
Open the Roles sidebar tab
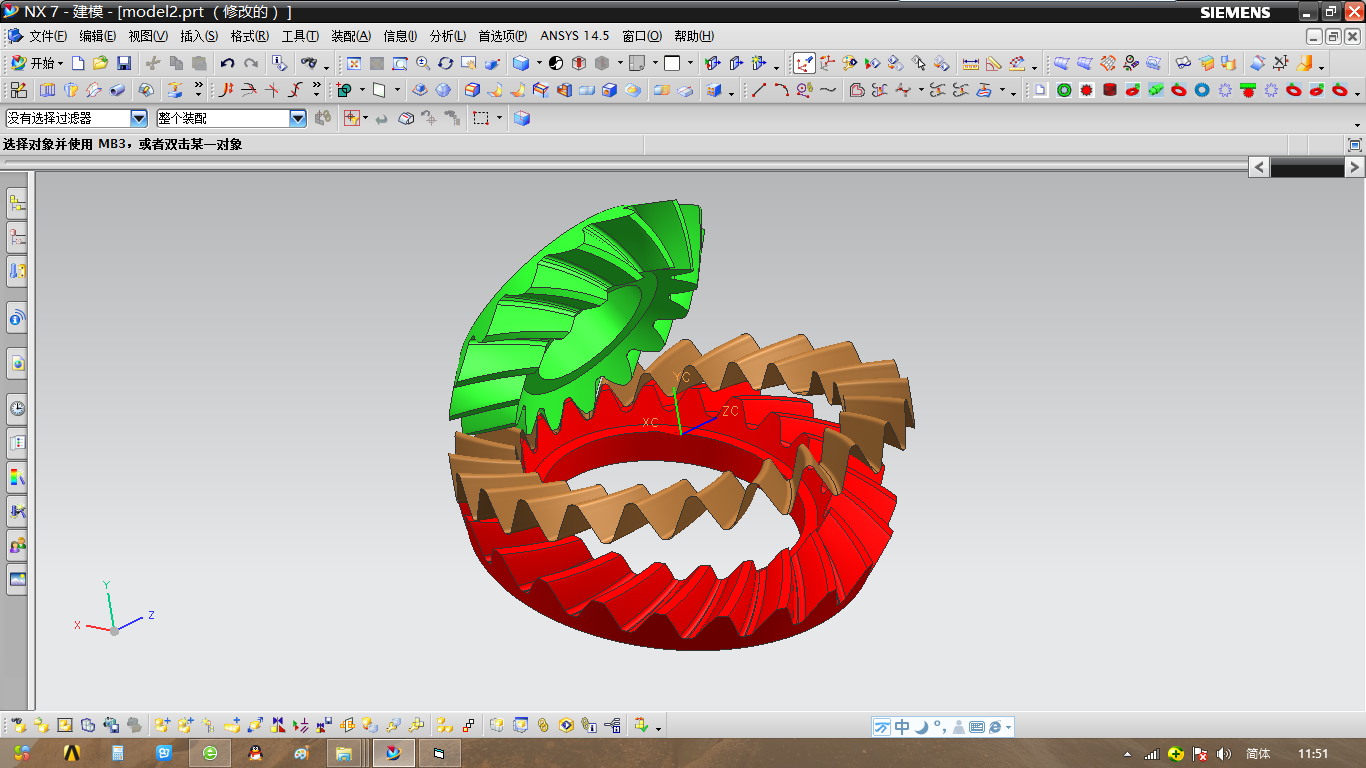click(x=17, y=545)
